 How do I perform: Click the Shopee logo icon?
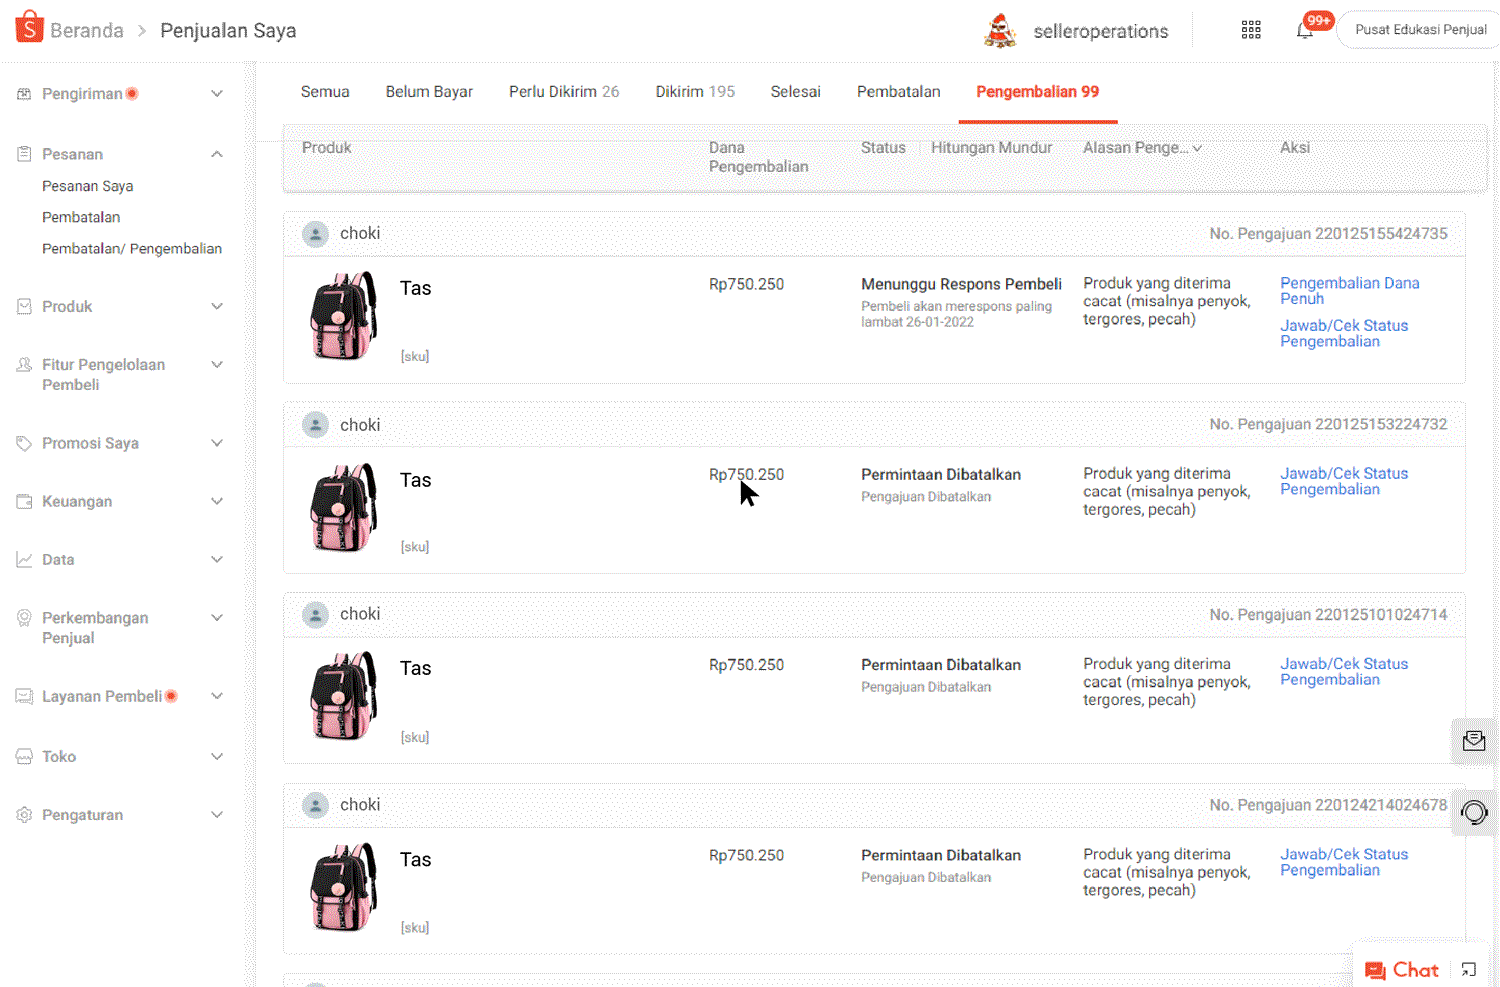click(29, 28)
